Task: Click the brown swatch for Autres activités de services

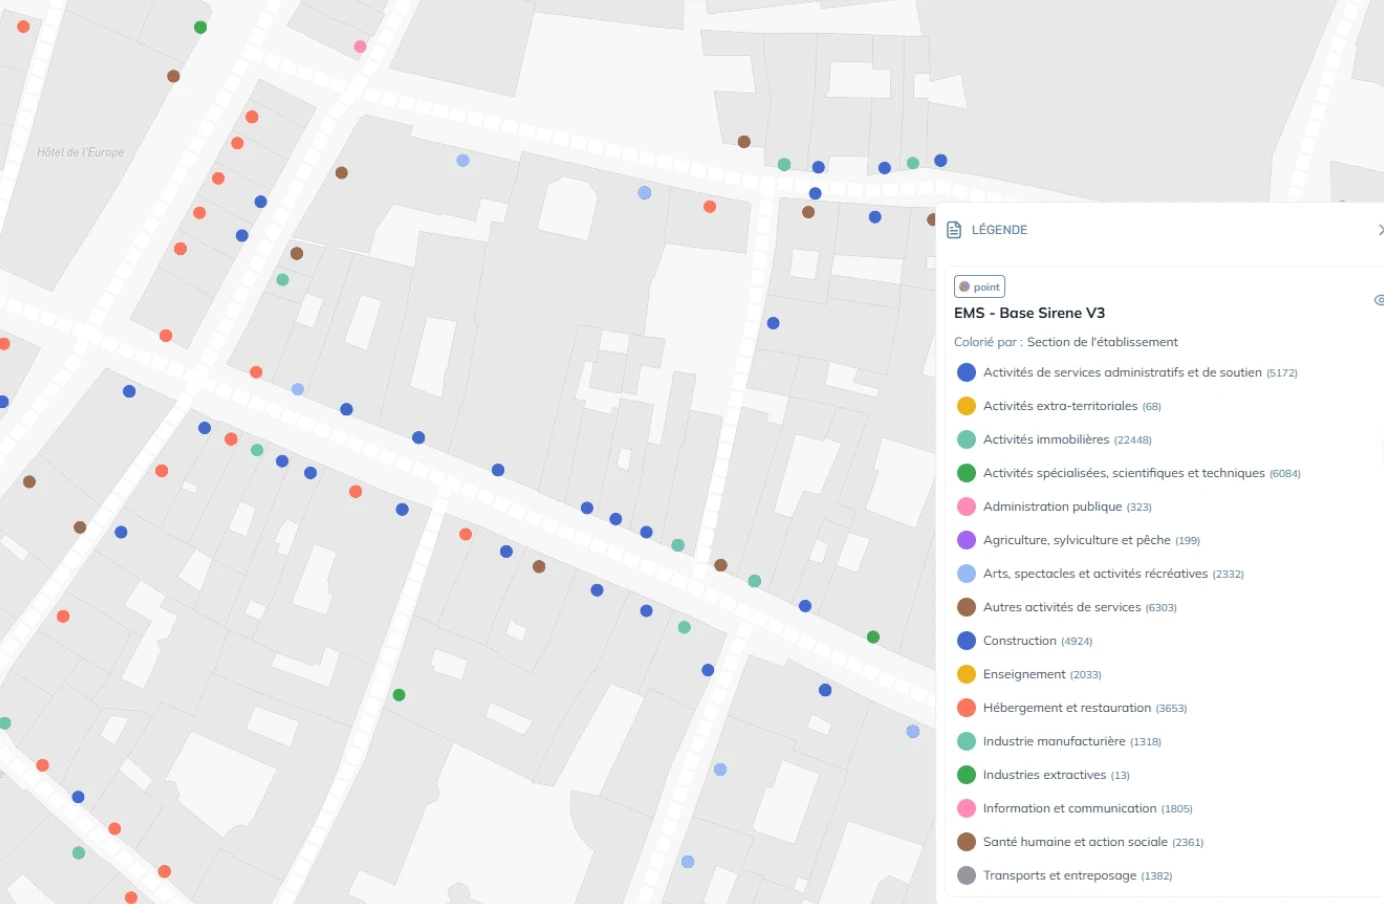Action: (966, 607)
